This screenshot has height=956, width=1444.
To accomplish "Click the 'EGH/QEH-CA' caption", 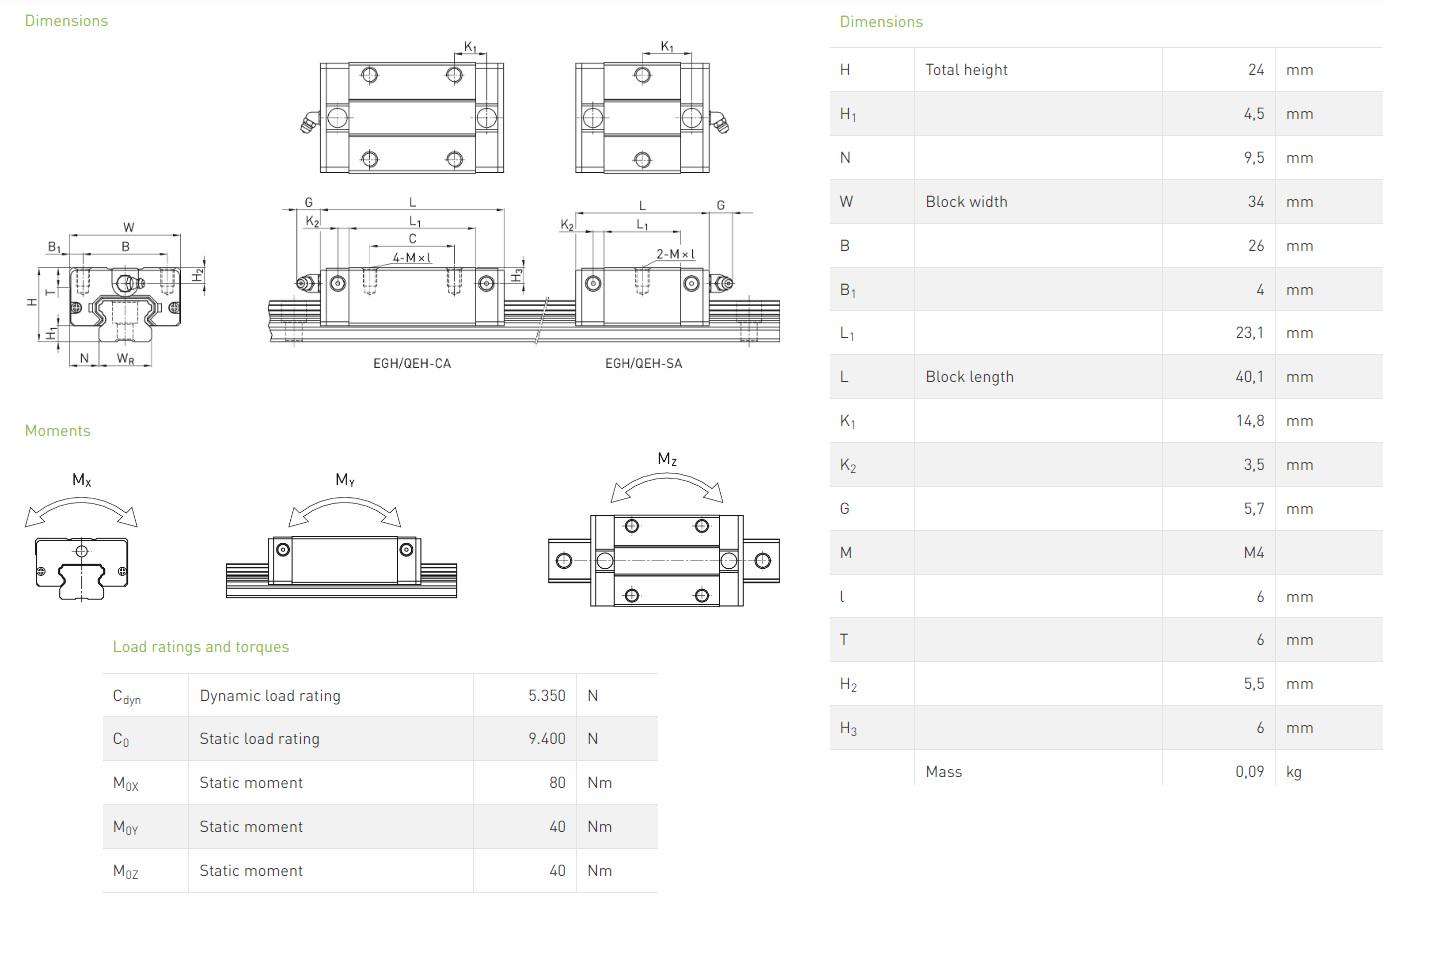I will [x=412, y=363].
